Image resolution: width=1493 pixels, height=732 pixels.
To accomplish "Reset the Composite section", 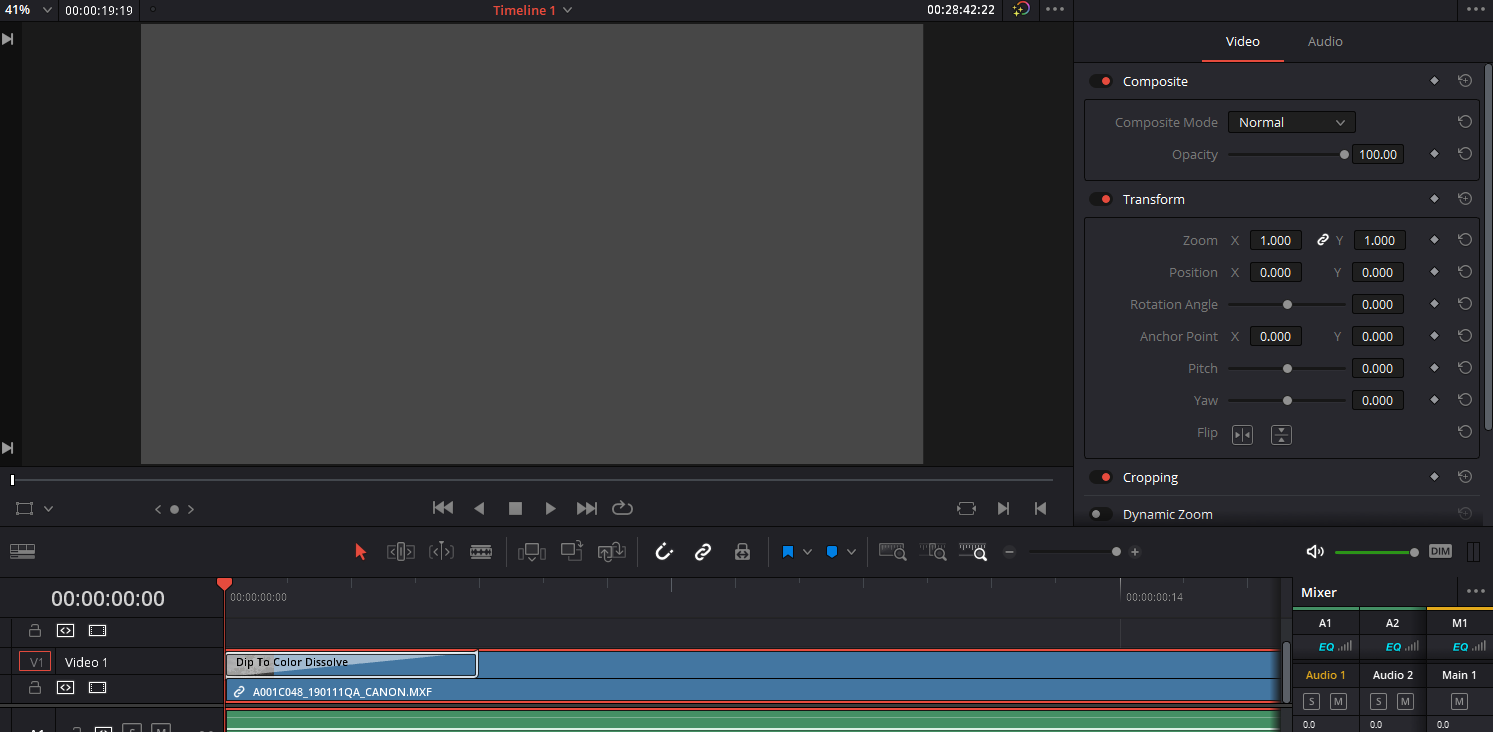I will 1465,81.
